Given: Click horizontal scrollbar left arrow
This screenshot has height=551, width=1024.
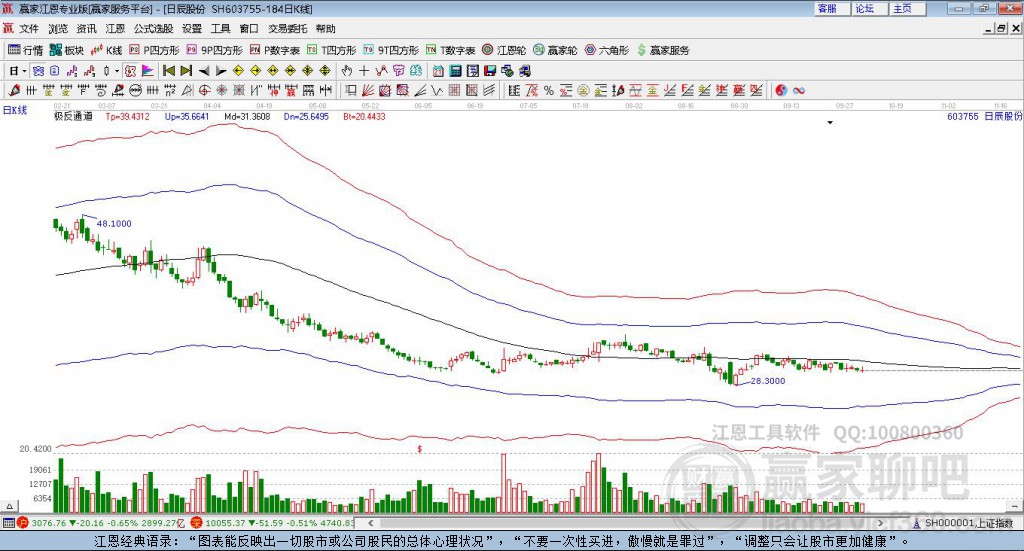Looking at the screenshot, I should (x=371, y=523).
